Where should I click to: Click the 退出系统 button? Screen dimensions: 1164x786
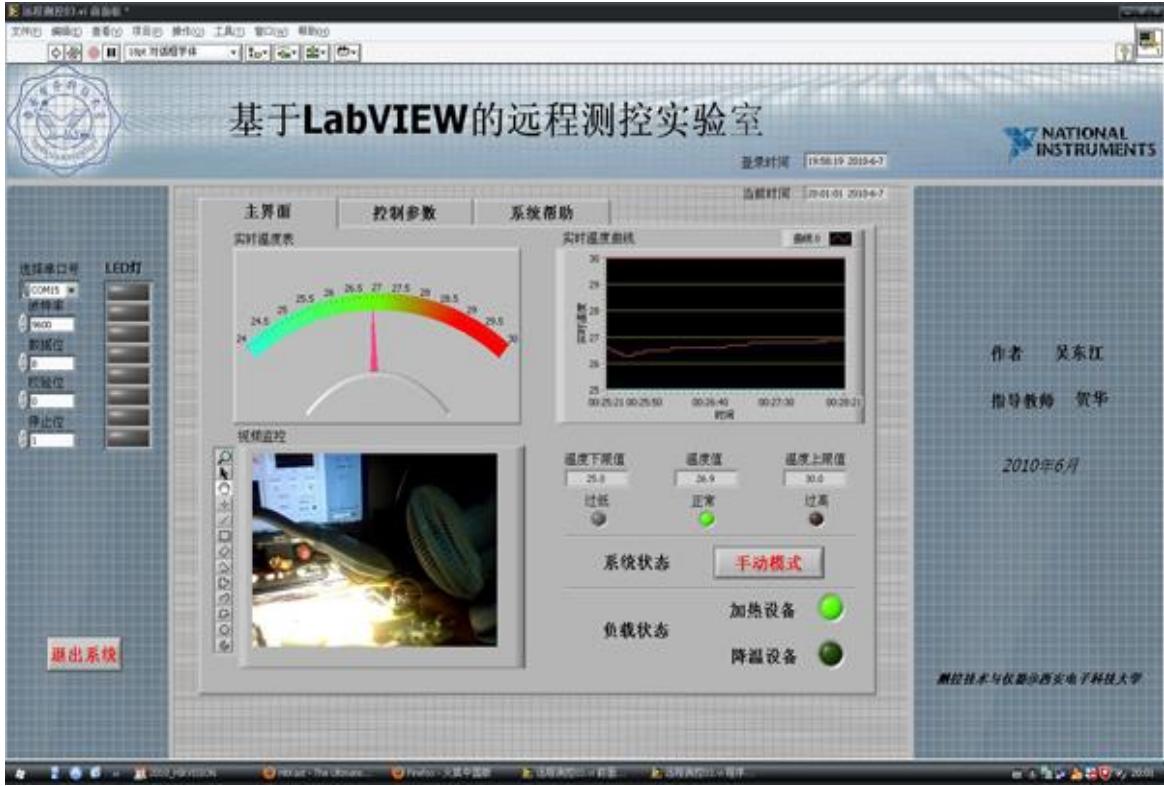click(84, 655)
